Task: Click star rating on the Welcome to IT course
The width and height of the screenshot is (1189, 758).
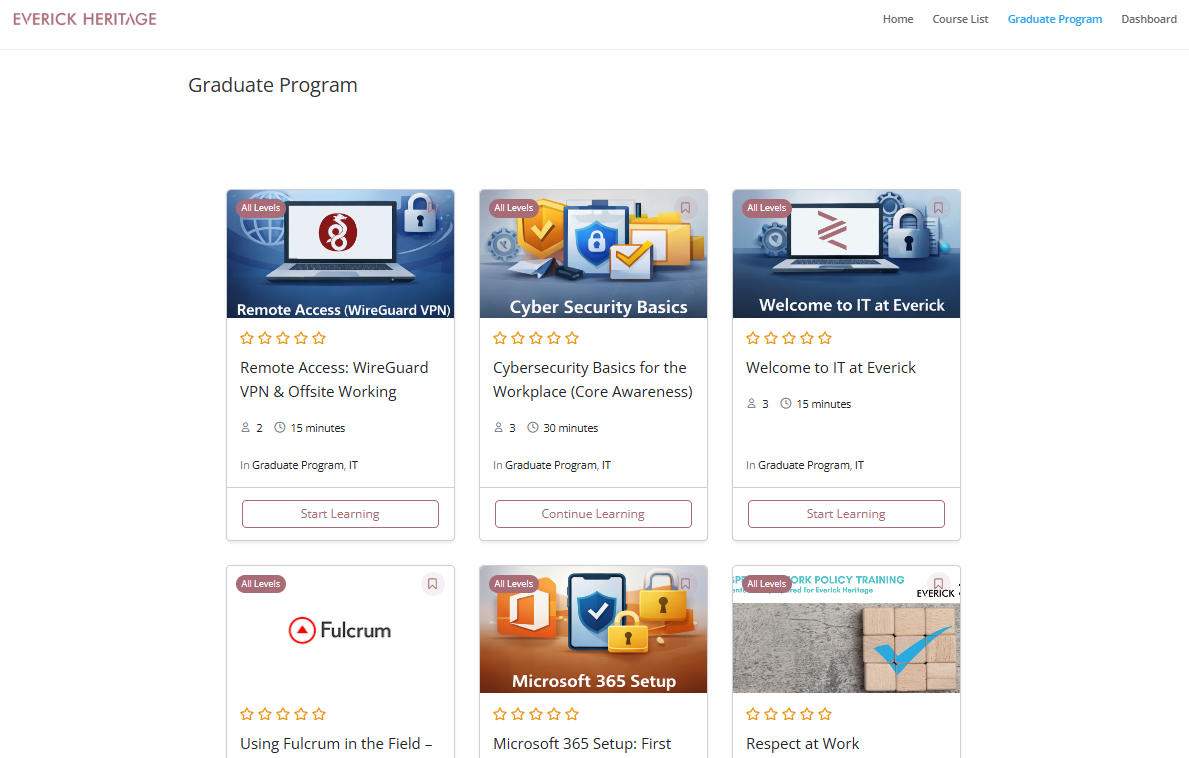Action: (x=789, y=338)
